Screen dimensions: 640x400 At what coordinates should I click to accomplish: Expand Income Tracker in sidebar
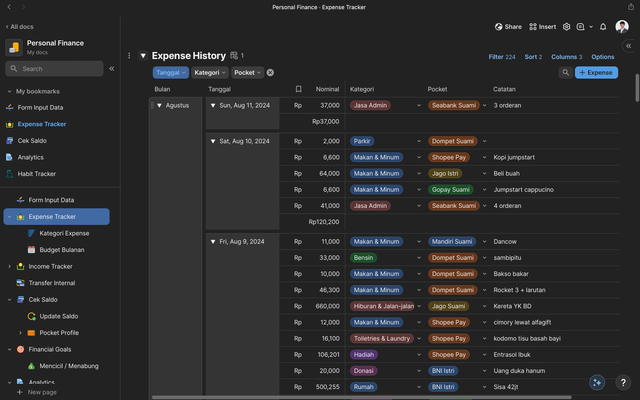tap(9, 267)
